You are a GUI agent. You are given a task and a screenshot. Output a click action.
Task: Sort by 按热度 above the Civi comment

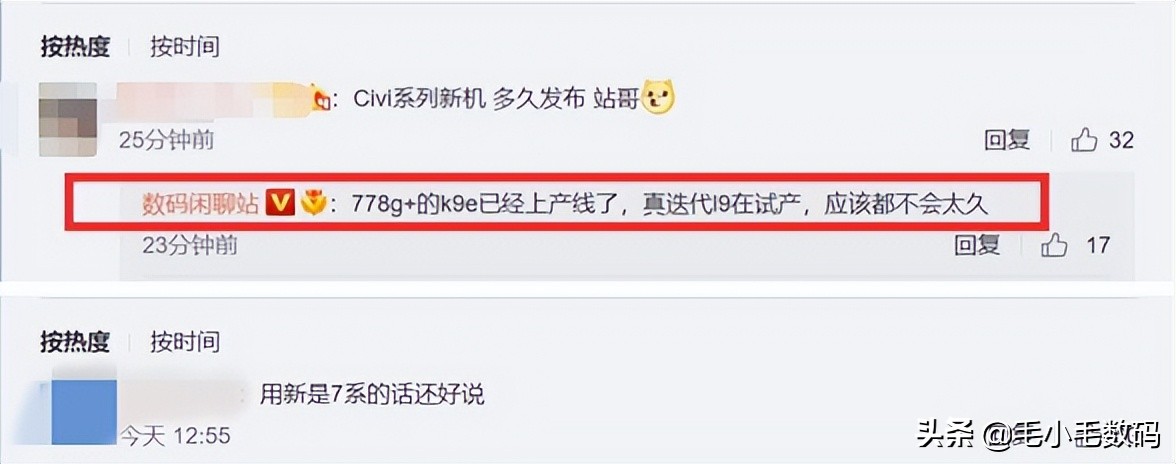coord(75,46)
